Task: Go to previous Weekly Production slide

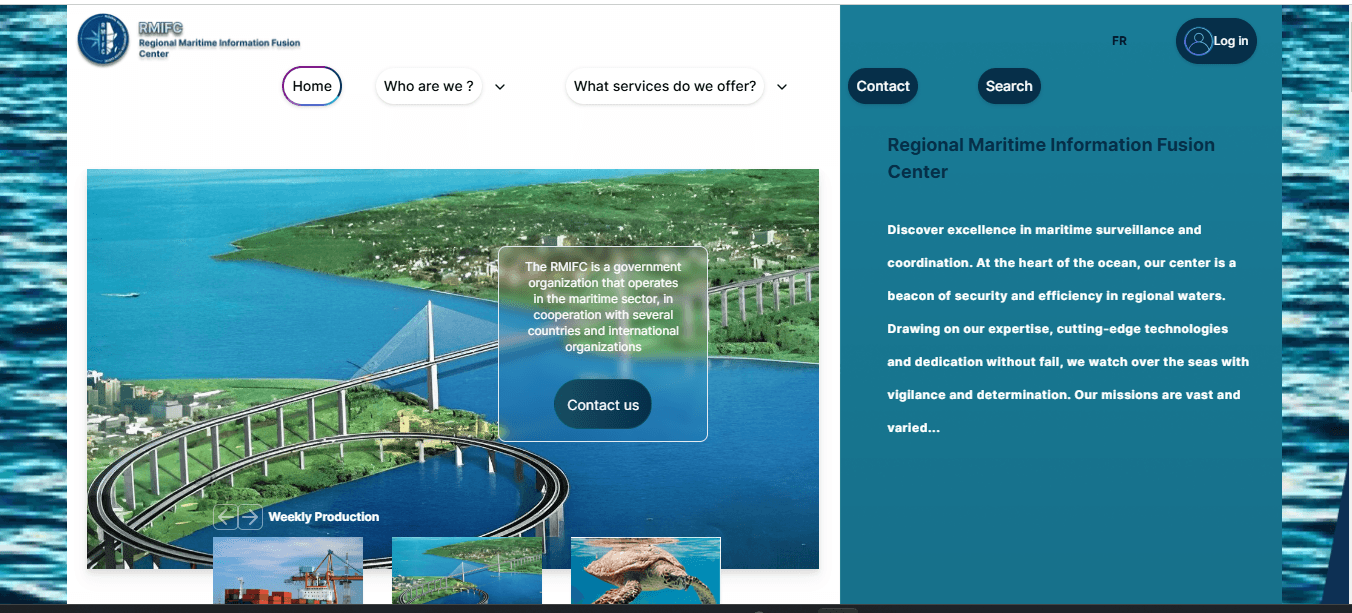Action: [x=226, y=517]
